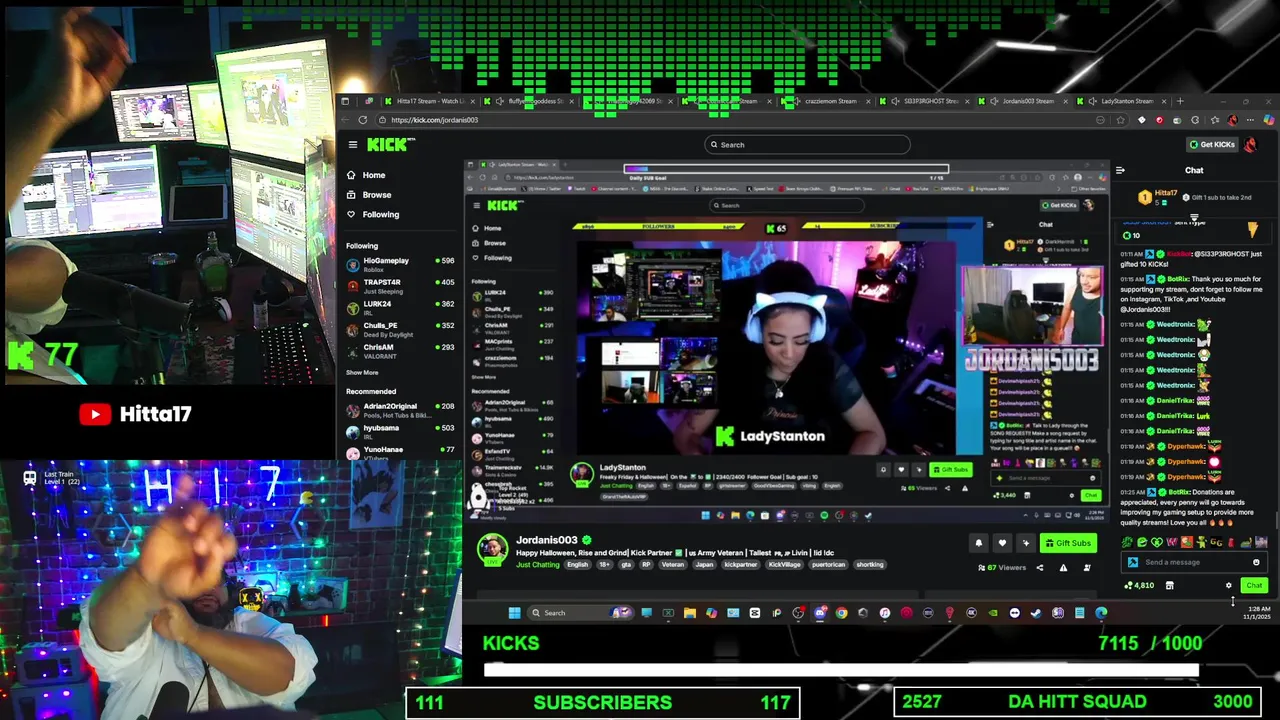Reload the page in the browser

tap(362, 120)
